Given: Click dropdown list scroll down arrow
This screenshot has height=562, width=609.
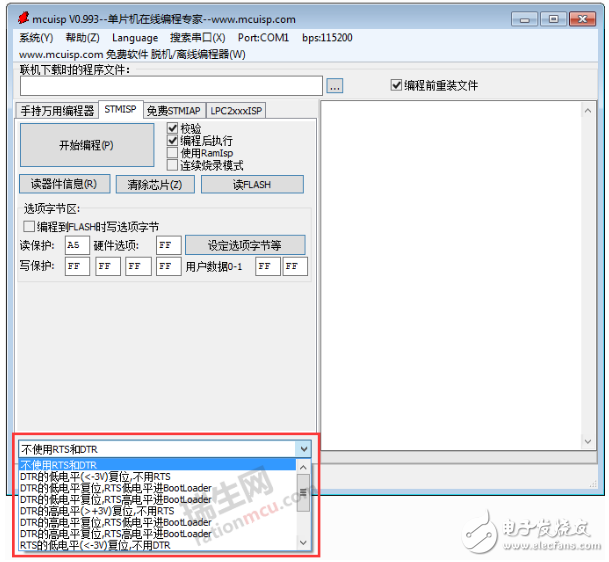Looking at the screenshot, I should coord(304,543).
